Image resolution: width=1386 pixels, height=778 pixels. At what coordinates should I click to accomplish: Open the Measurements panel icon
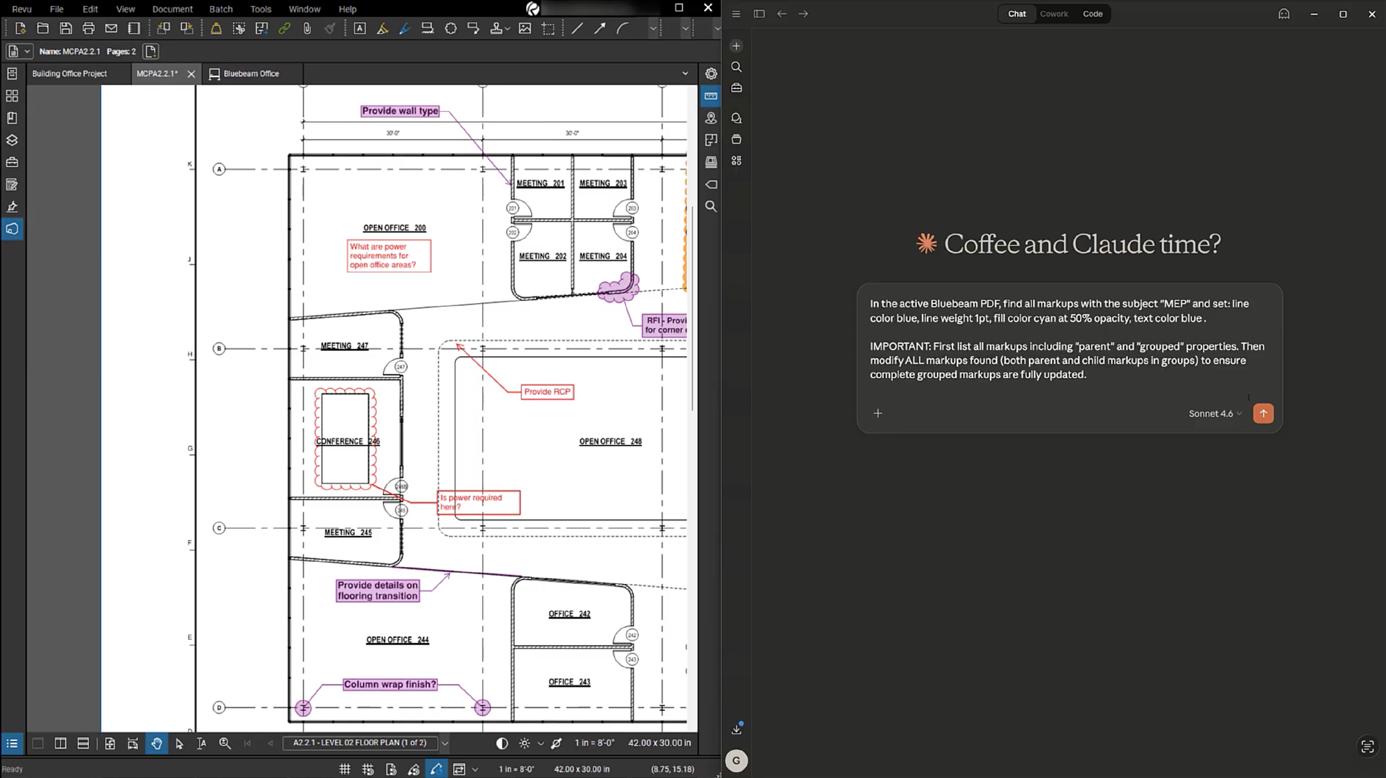711,96
